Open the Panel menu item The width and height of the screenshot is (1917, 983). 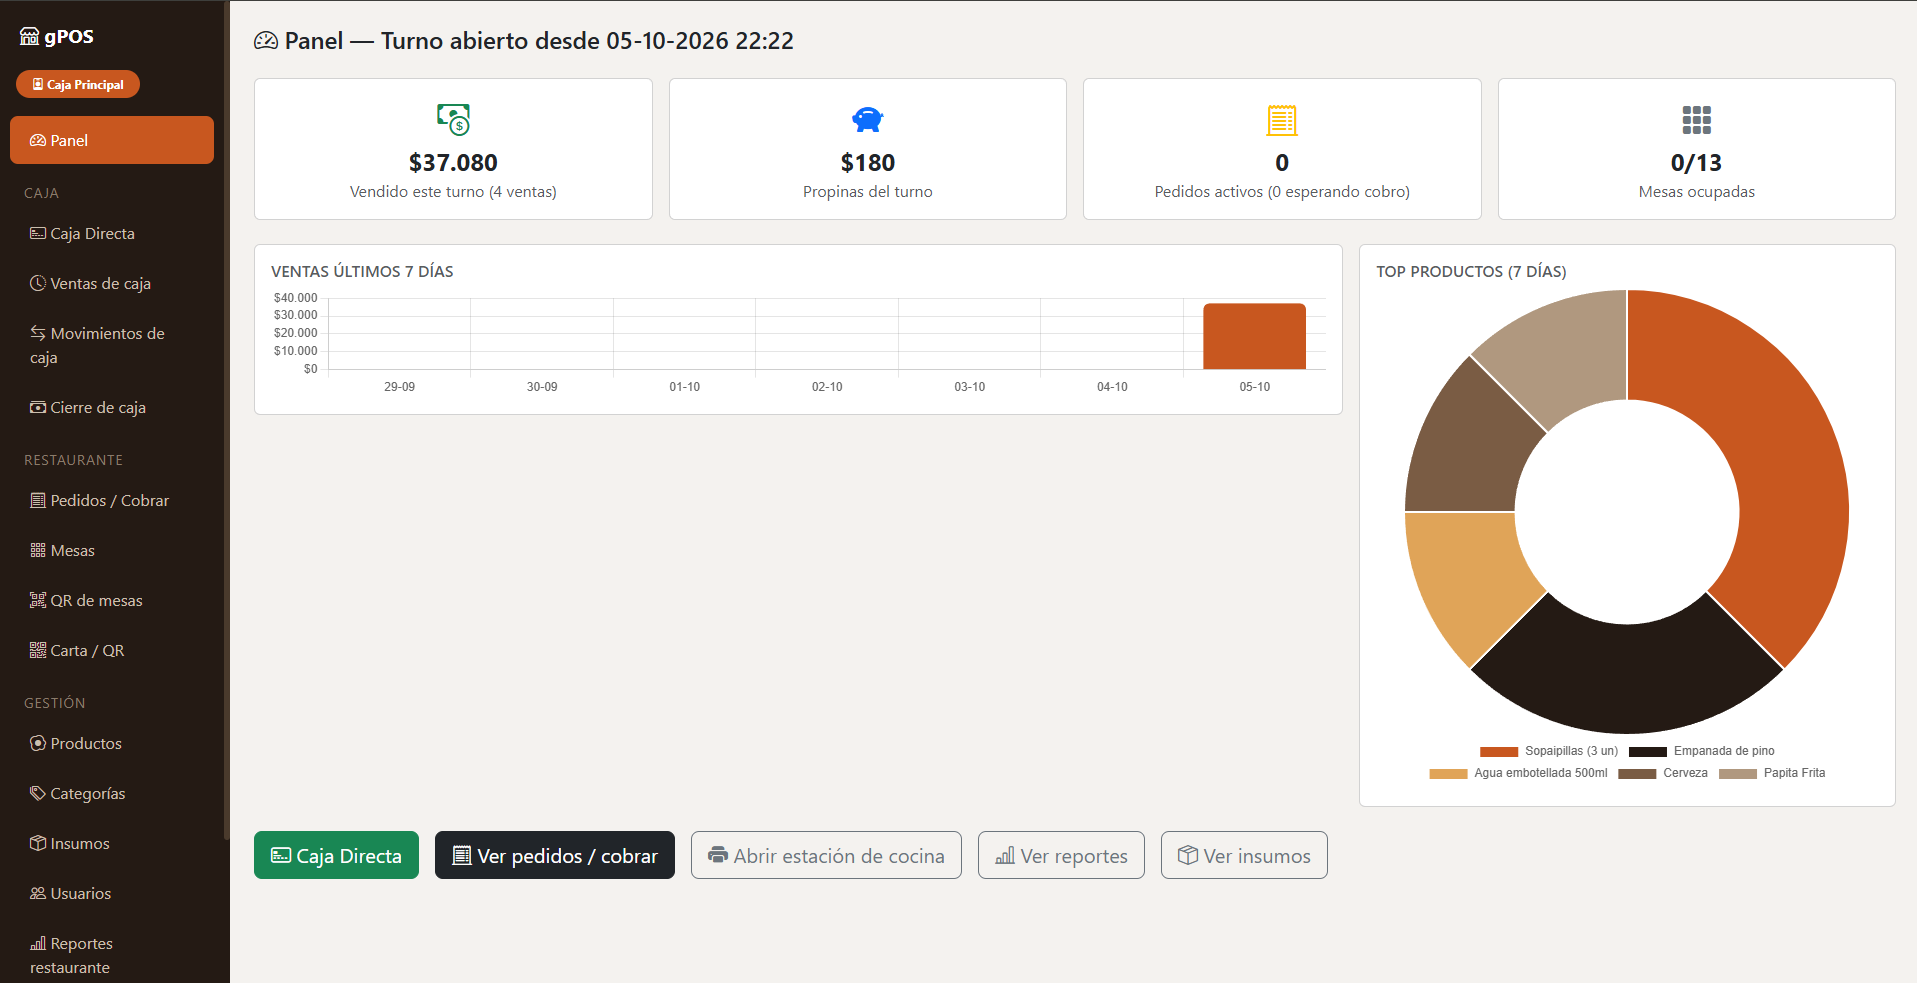pyautogui.click(x=112, y=140)
